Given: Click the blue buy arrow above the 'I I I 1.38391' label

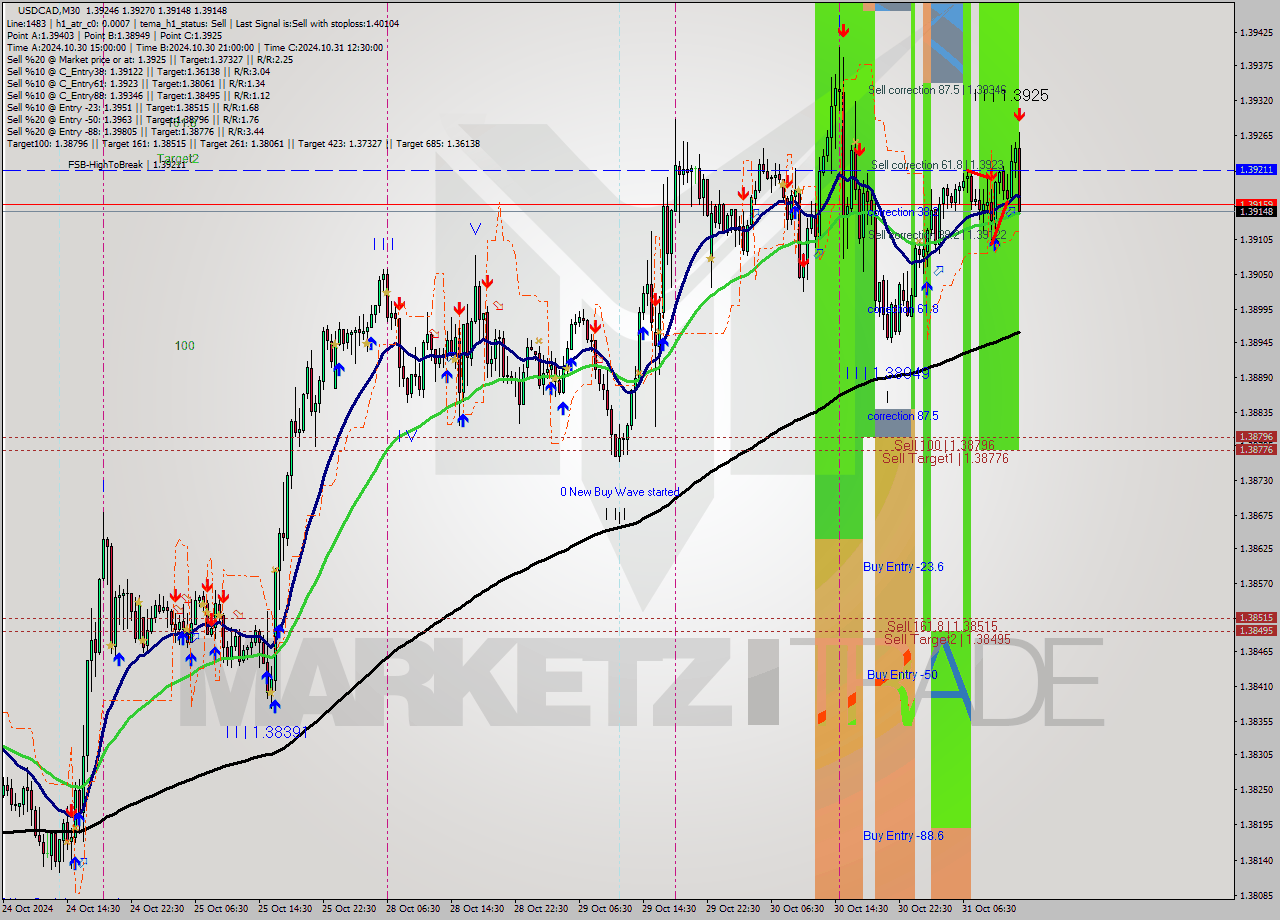Looking at the screenshot, I should point(274,705).
